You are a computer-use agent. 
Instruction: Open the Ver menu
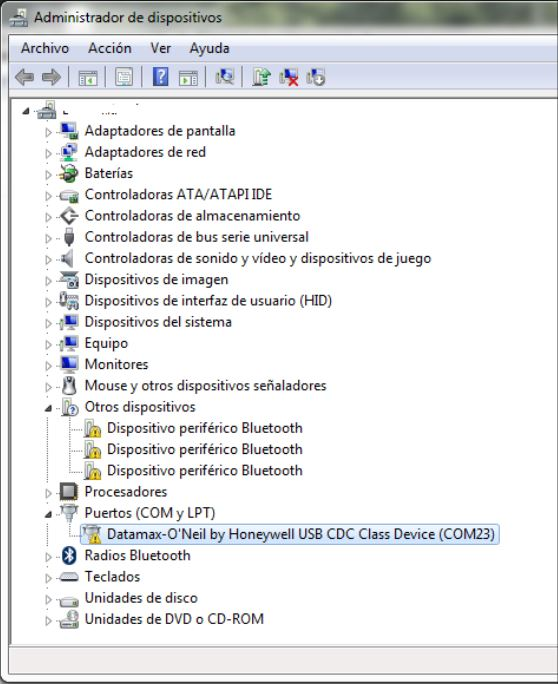pos(161,48)
